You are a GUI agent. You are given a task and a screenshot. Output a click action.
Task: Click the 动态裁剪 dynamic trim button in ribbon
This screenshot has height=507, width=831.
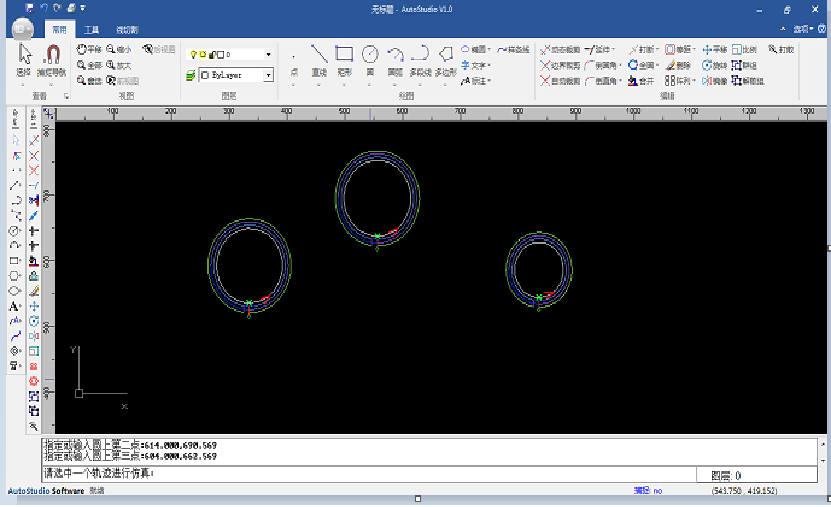(x=560, y=49)
